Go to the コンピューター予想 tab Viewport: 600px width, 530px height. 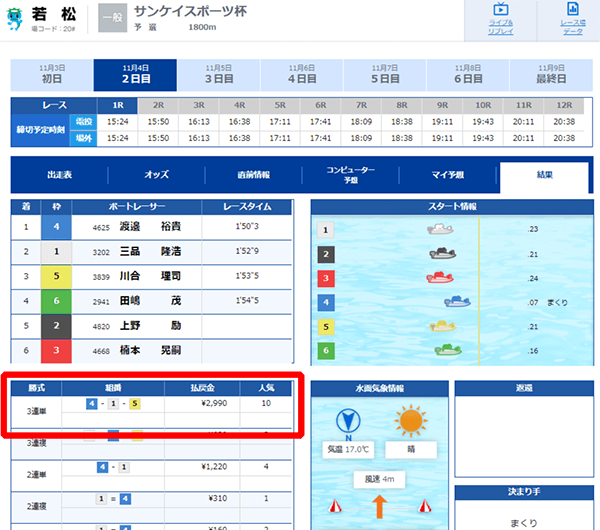tap(350, 175)
